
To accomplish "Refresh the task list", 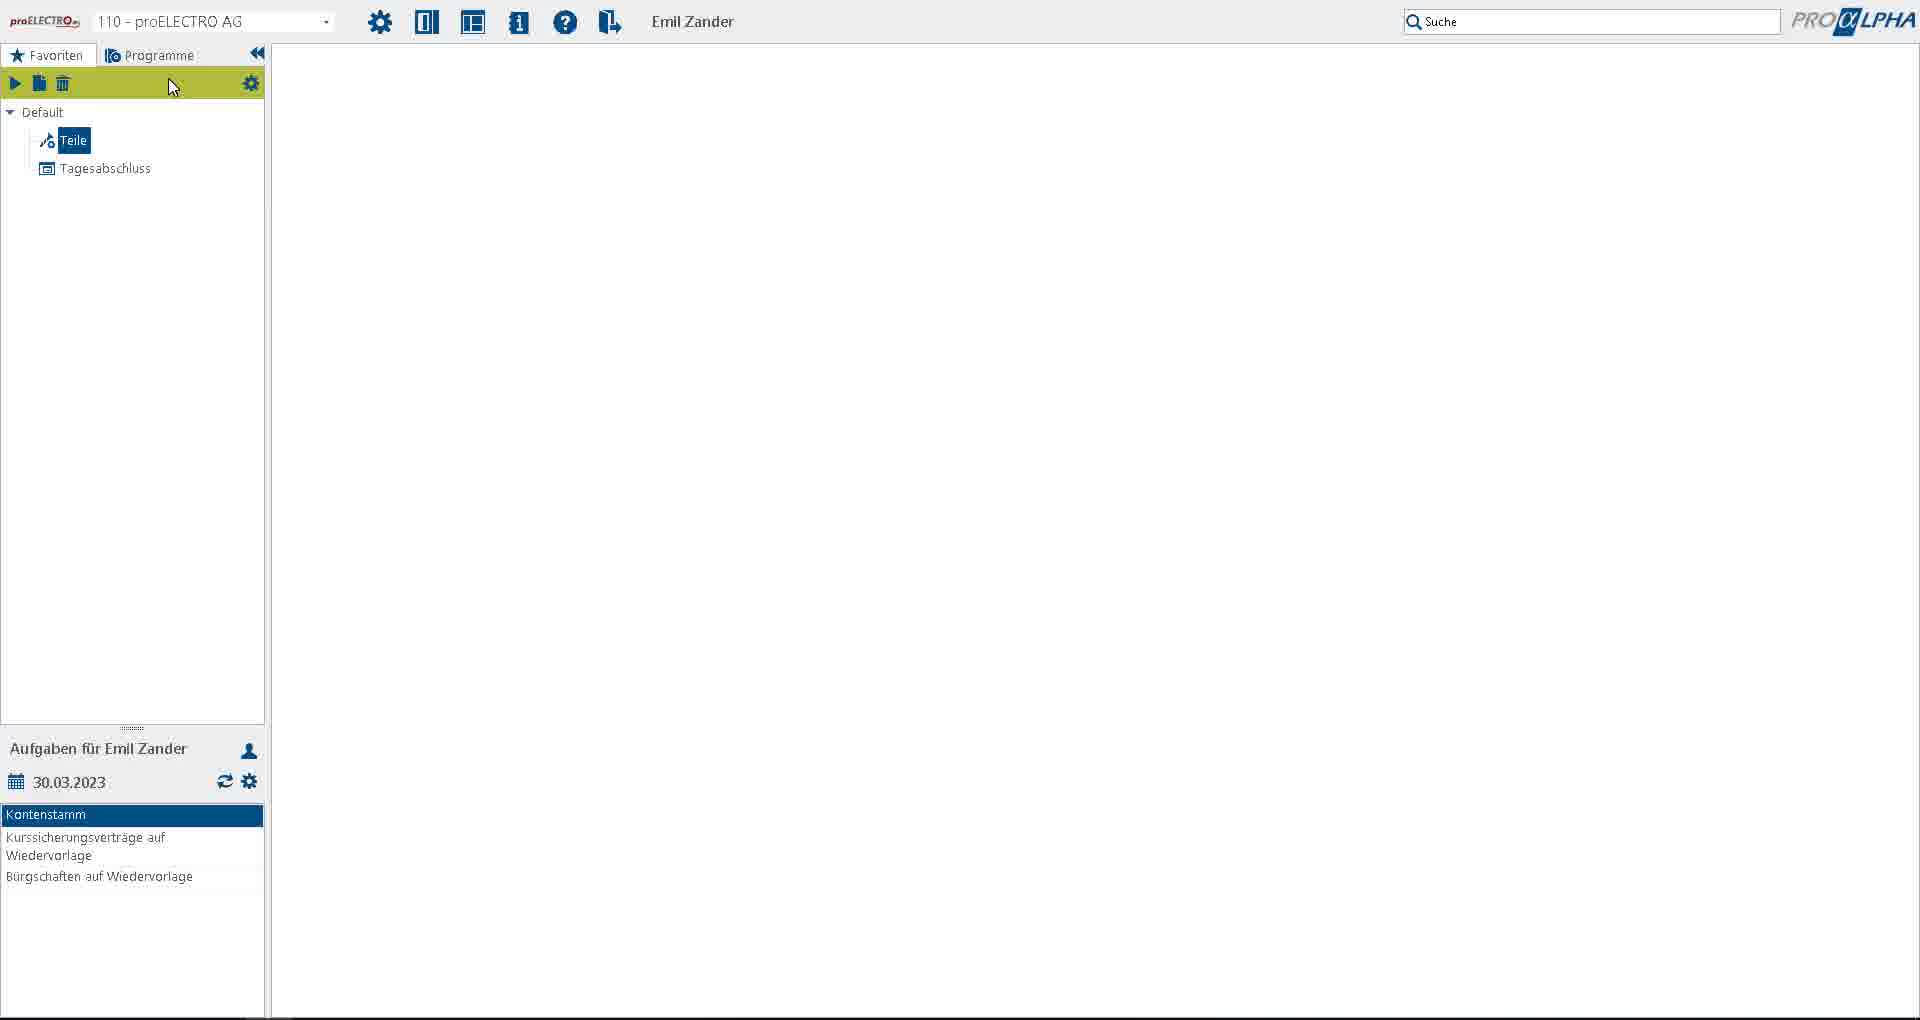I will (x=225, y=781).
